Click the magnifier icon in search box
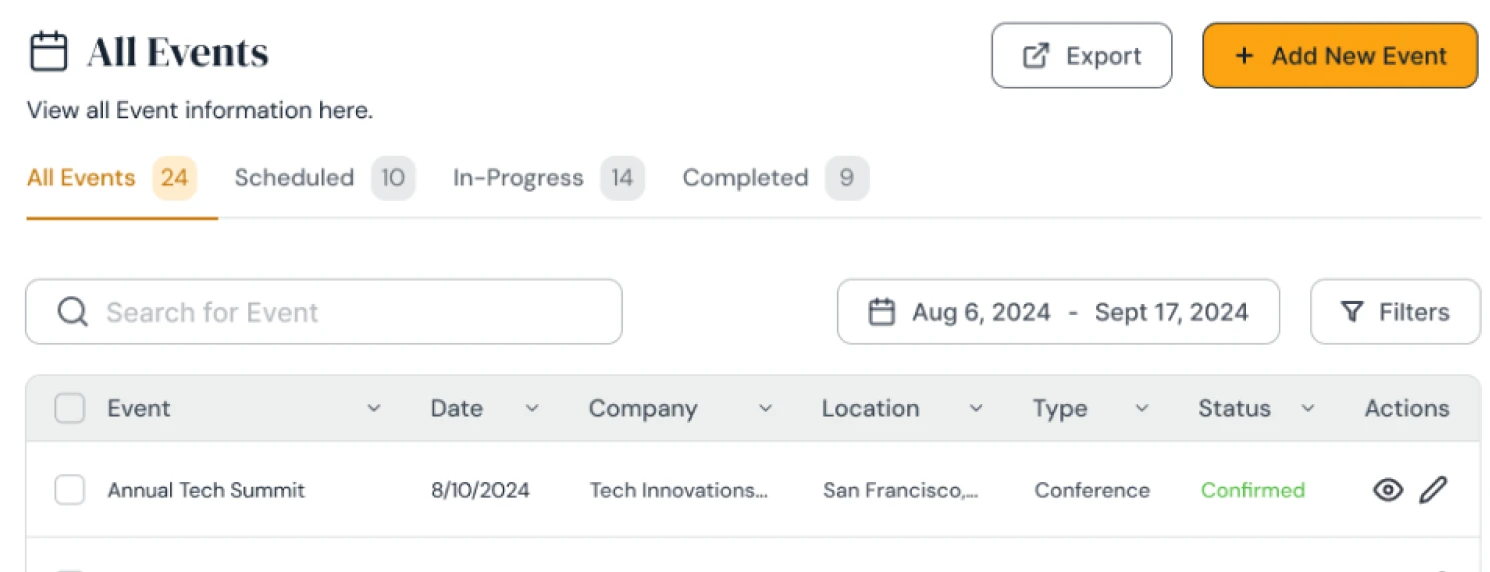The height and width of the screenshot is (572, 1490). [72, 312]
